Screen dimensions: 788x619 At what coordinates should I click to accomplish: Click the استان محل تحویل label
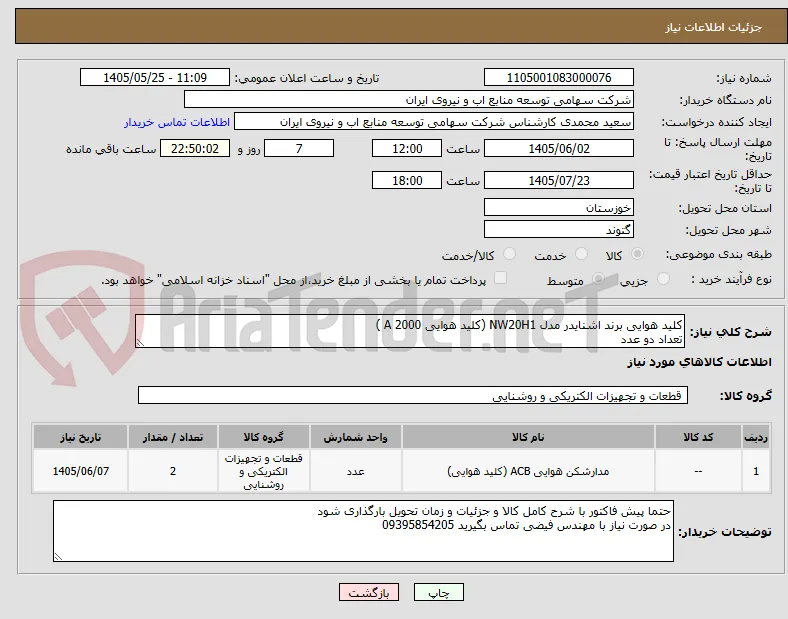pyautogui.click(x=725, y=208)
